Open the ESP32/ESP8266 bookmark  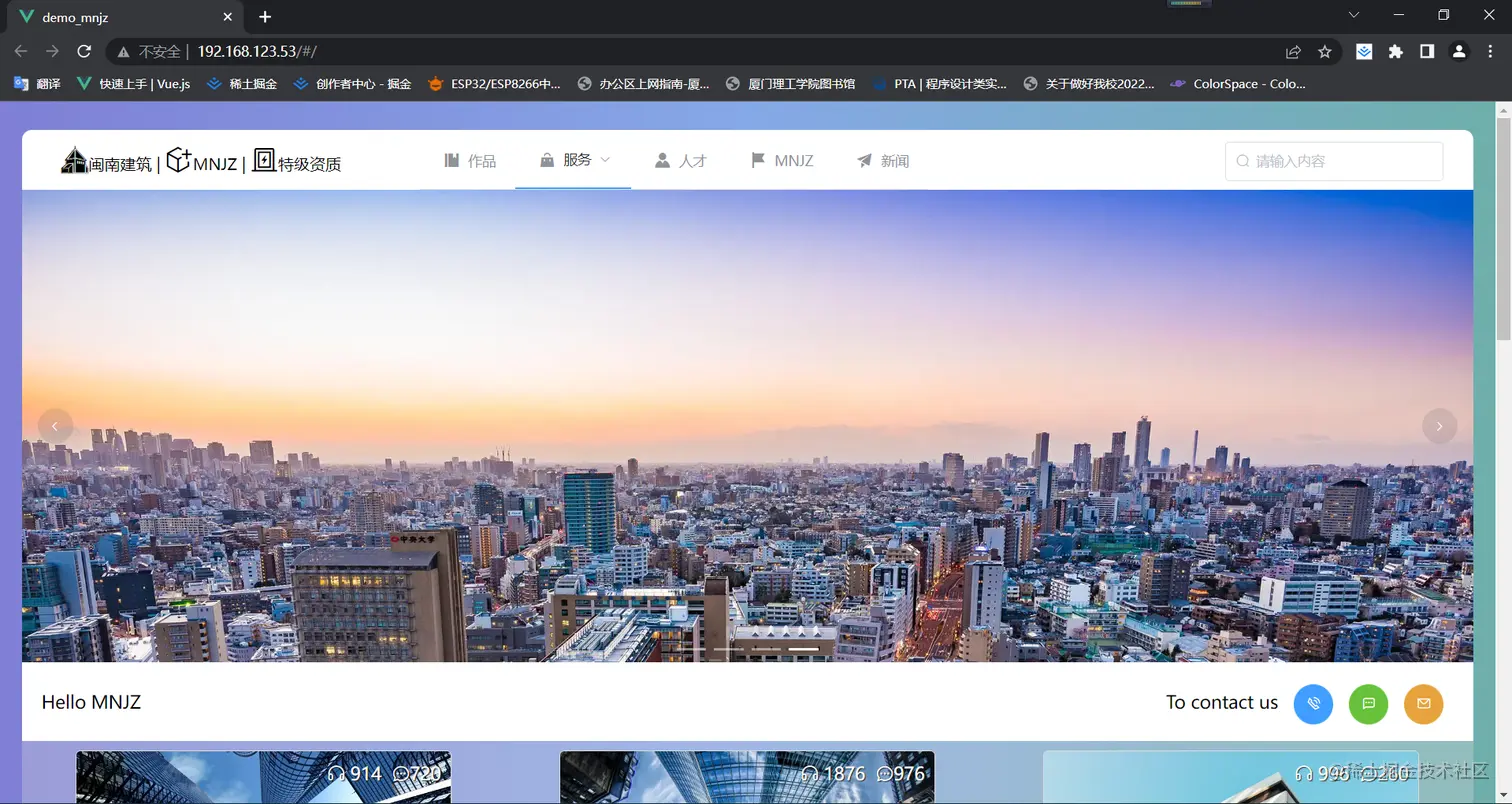[x=494, y=84]
